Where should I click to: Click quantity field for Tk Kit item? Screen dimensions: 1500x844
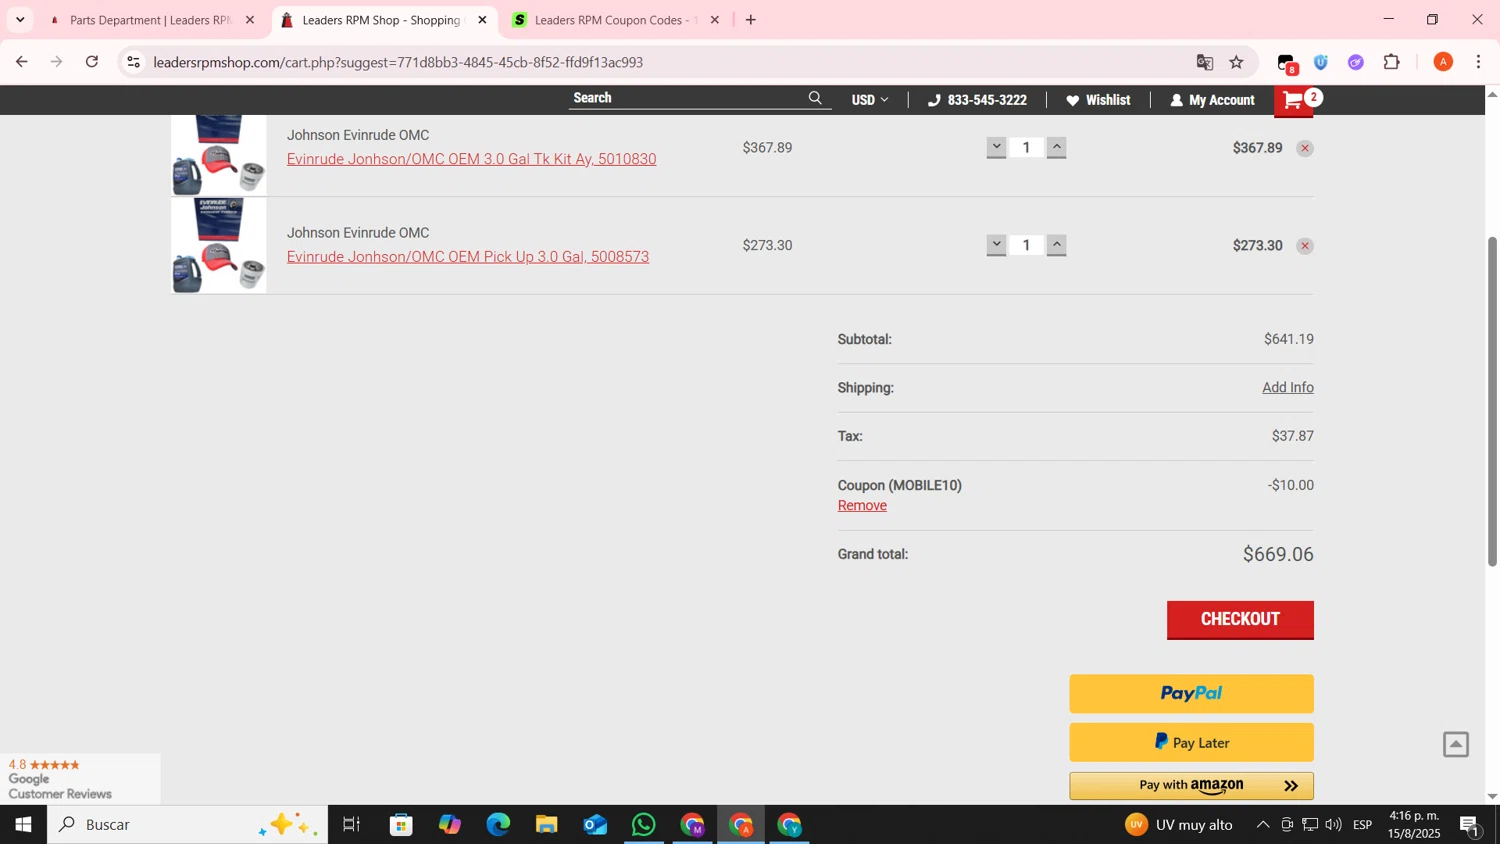(x=1026, y=147)
